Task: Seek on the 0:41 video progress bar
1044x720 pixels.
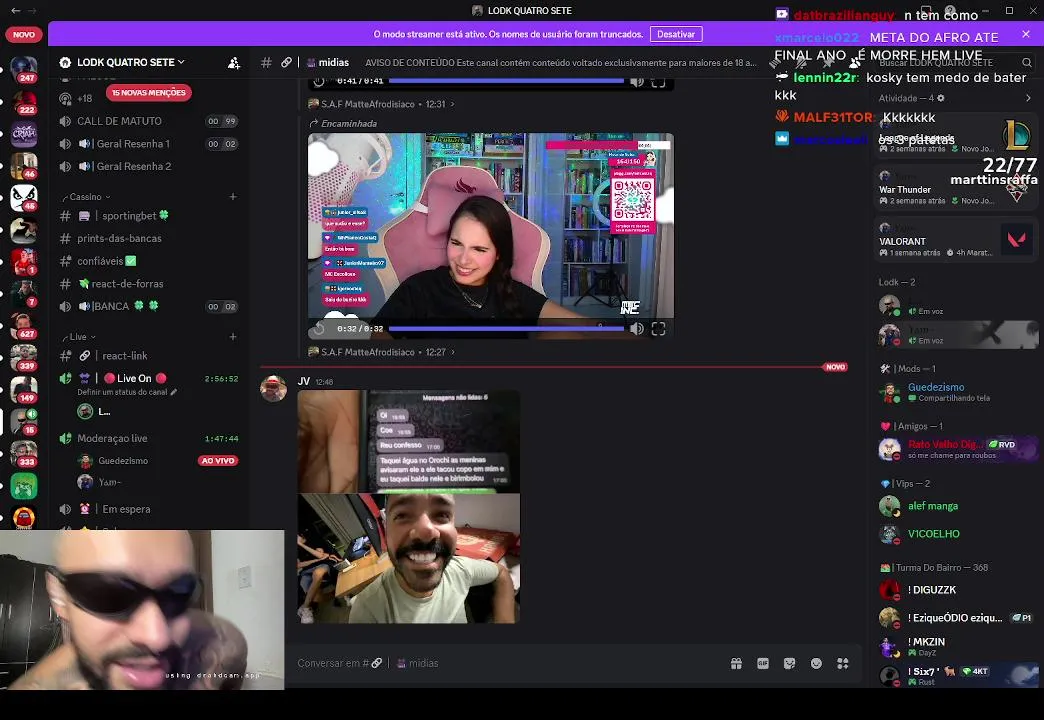Action: click(x=507, y=81)
